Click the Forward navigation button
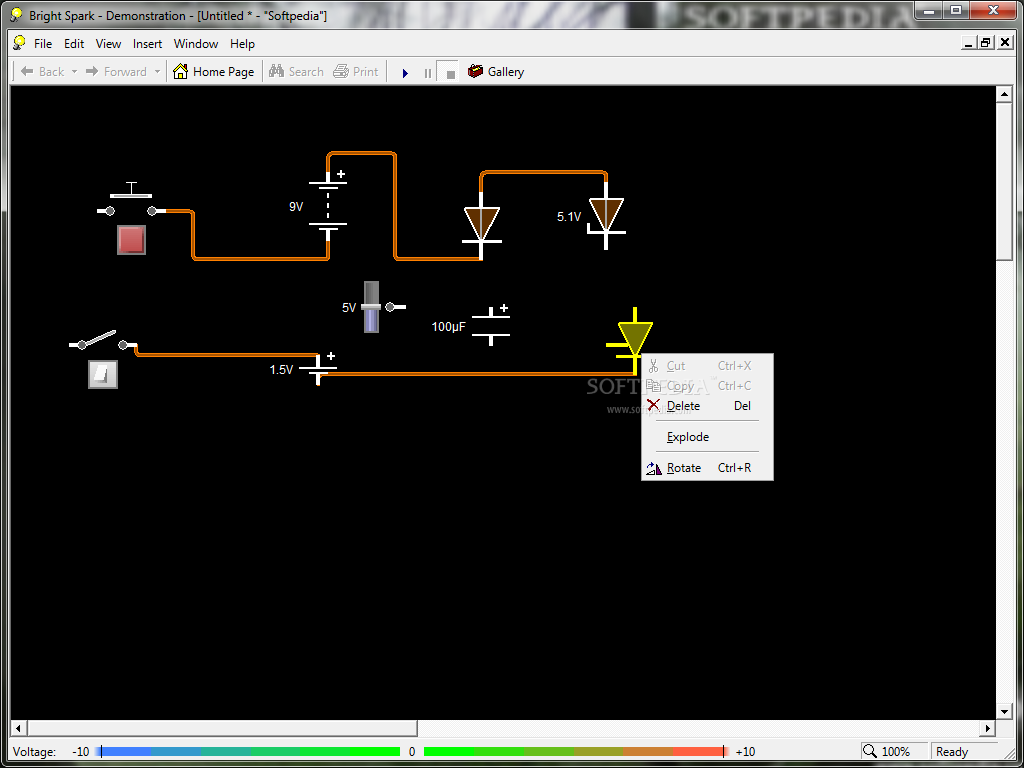Viewport: 1024px width, 768px height. point(117,72)
